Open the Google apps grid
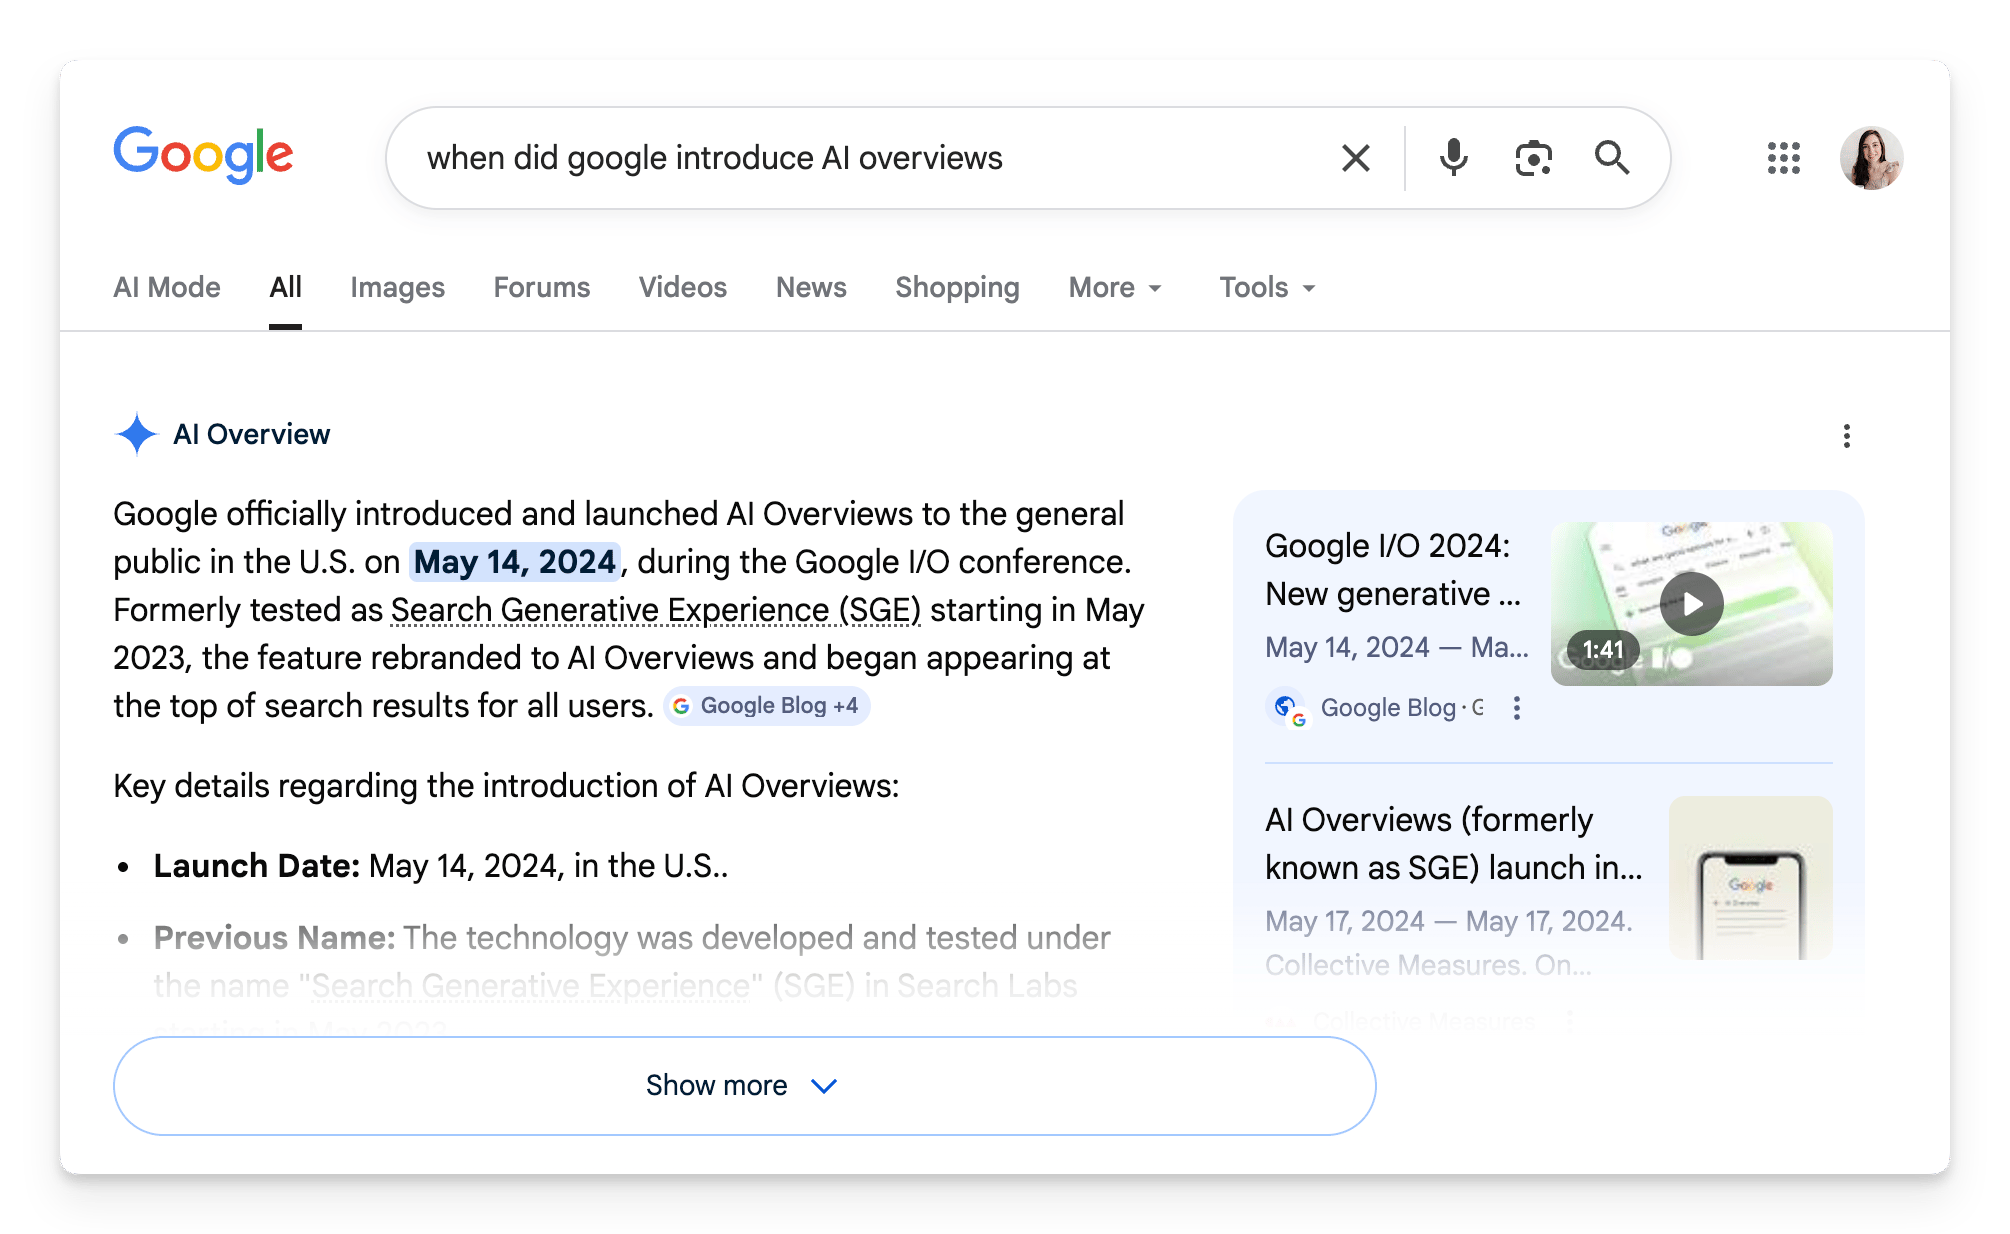Viewport: 2010px width, 1234px height. tap(1783, 158)
